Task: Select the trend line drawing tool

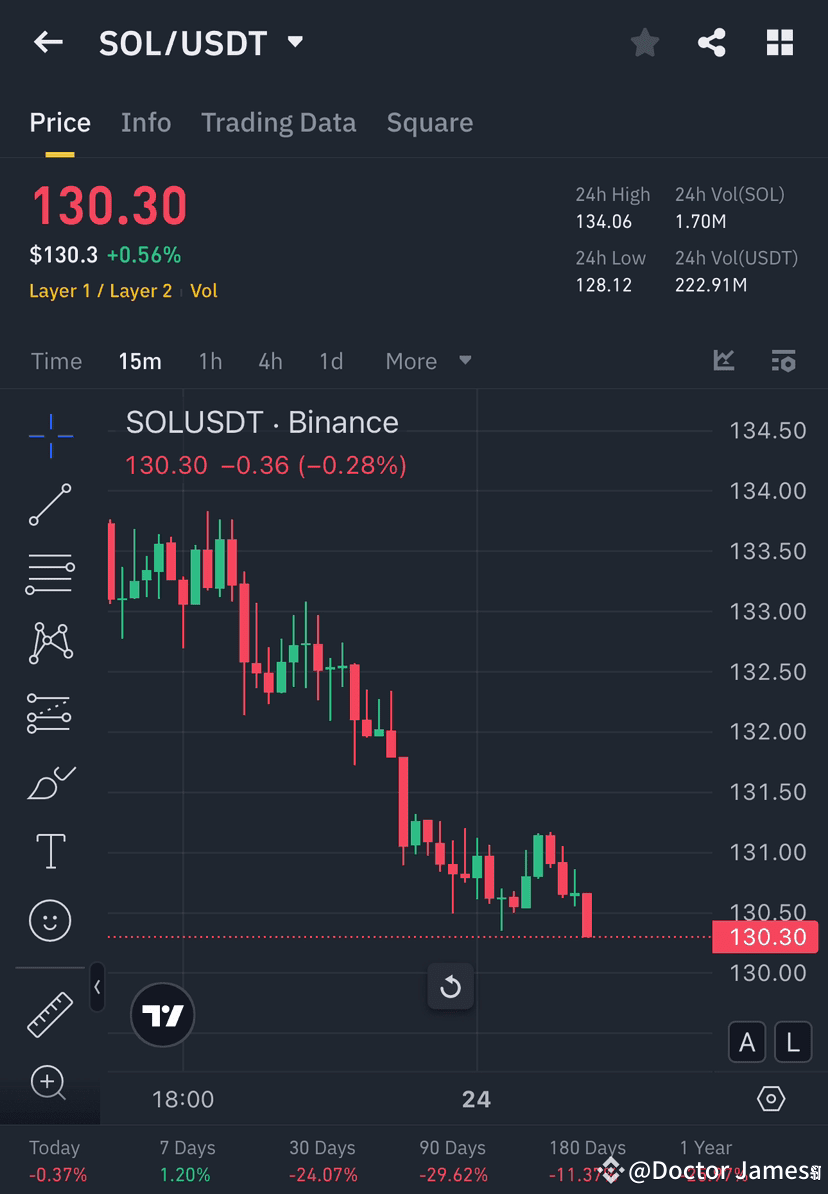Action: [50, 505]
